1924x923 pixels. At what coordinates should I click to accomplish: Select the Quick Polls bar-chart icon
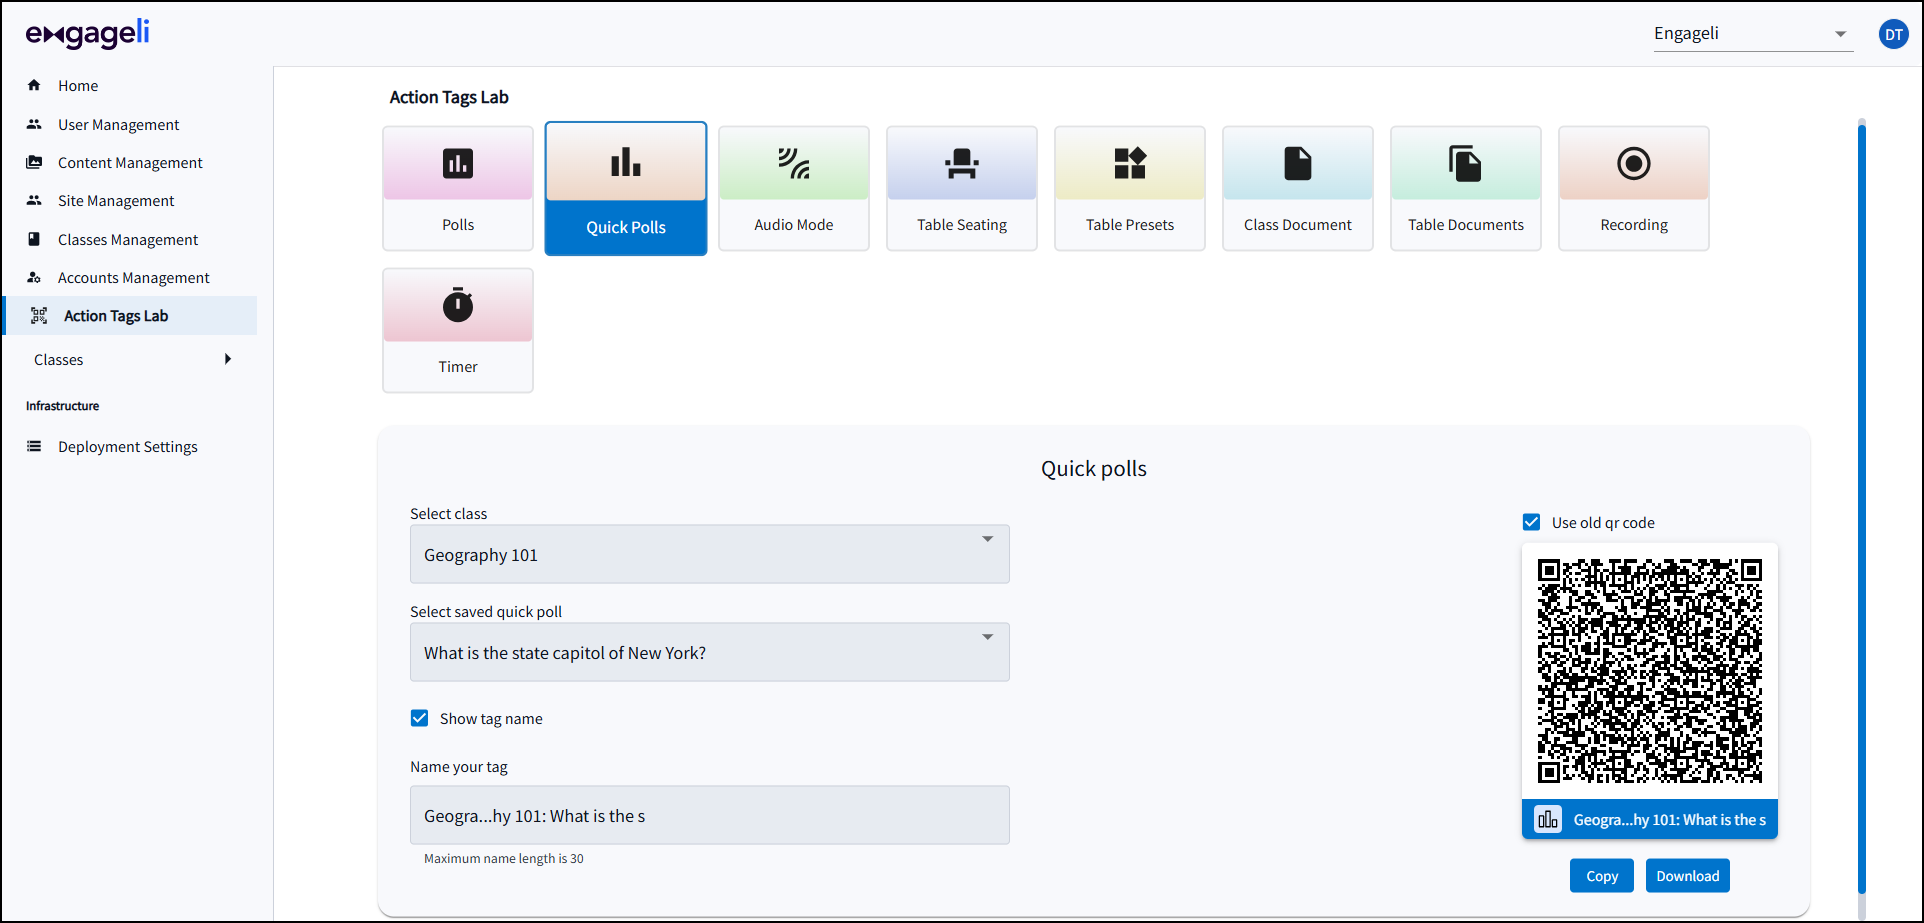(x=626, y=162)
